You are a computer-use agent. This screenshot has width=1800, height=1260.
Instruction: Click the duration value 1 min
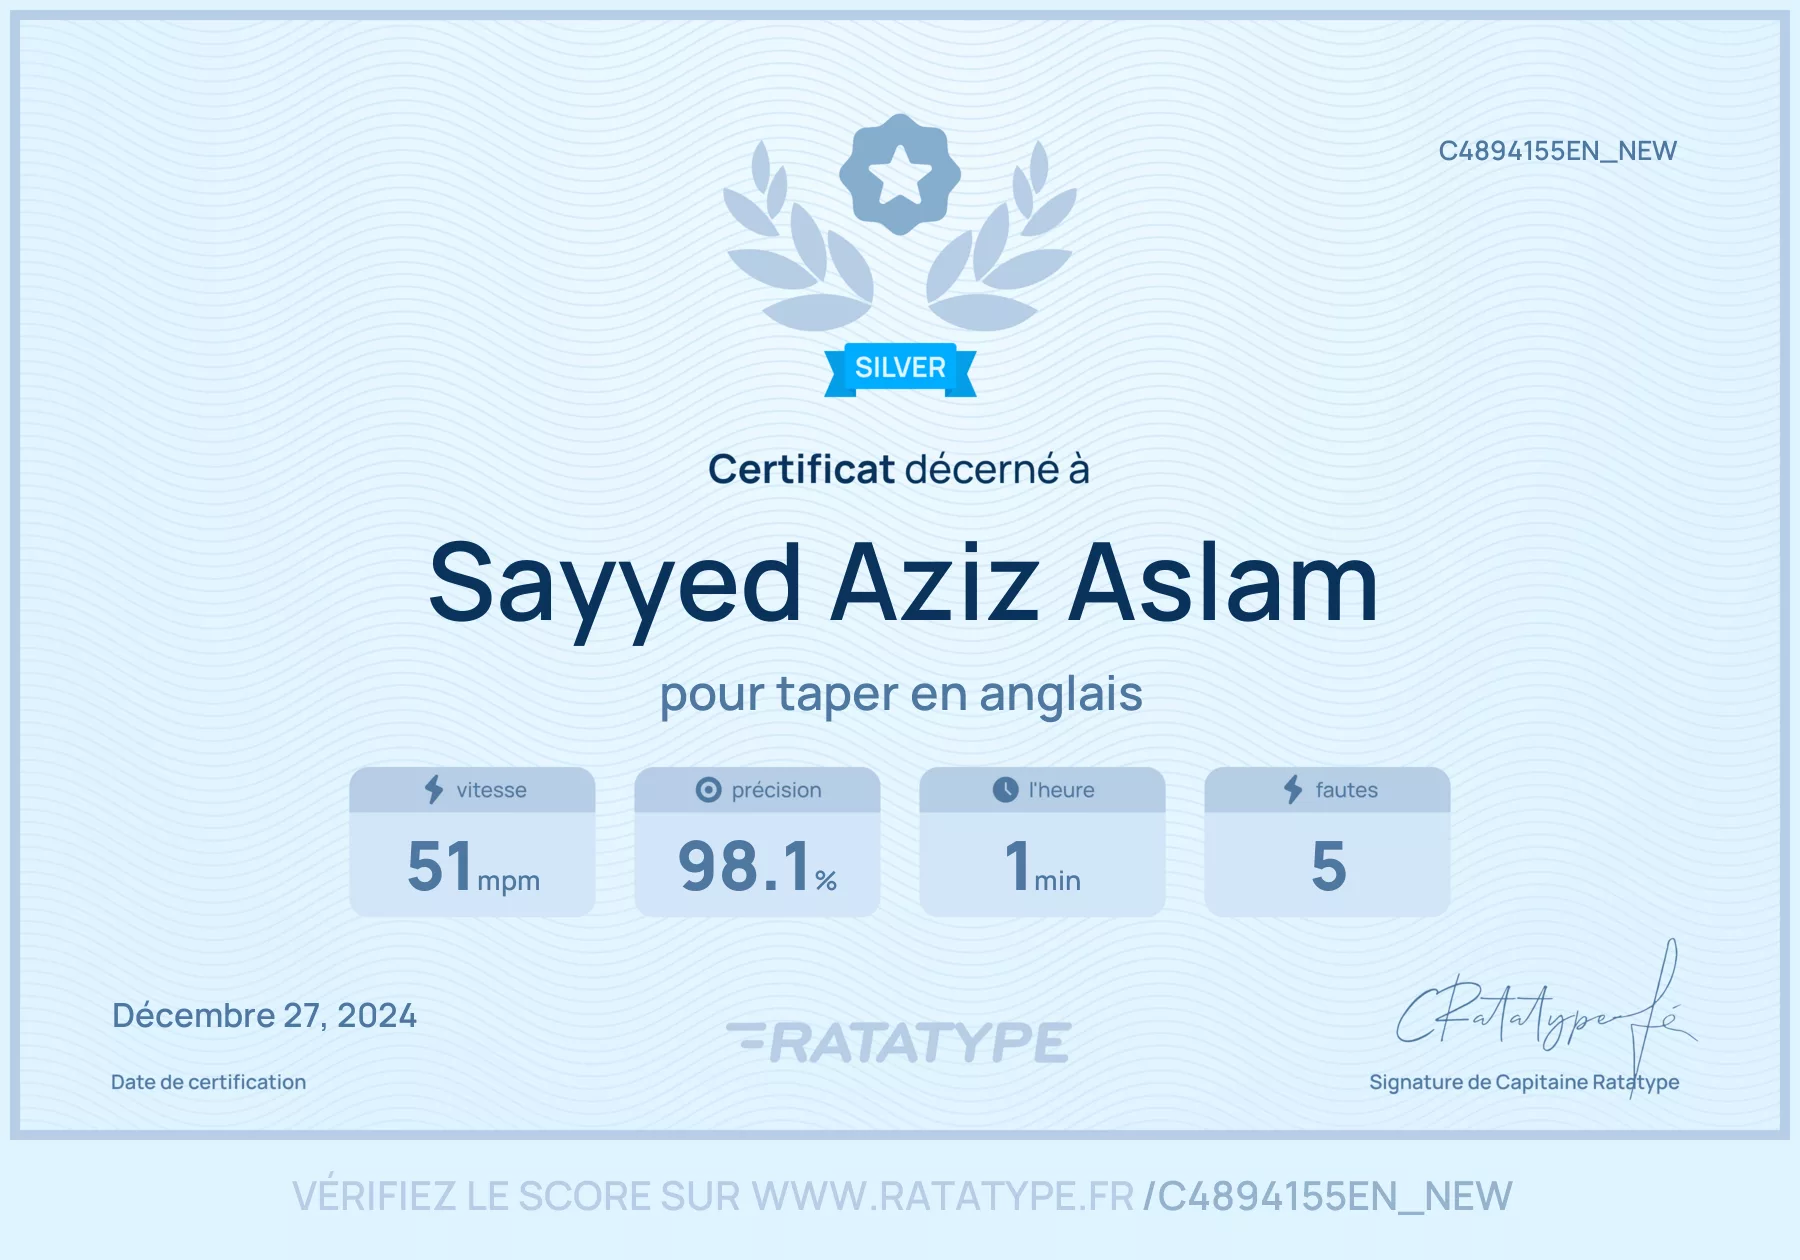pyautogui.click(x=1042, y=866)
